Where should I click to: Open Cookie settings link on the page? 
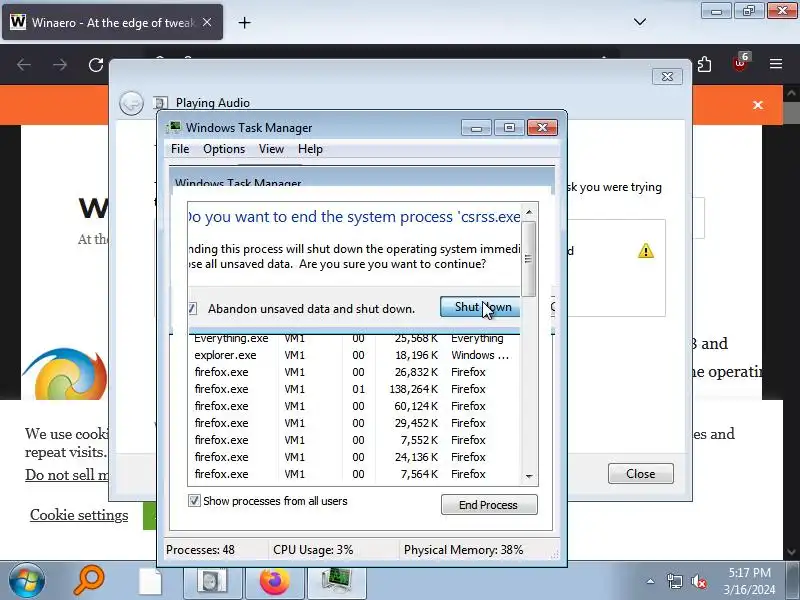79,515
